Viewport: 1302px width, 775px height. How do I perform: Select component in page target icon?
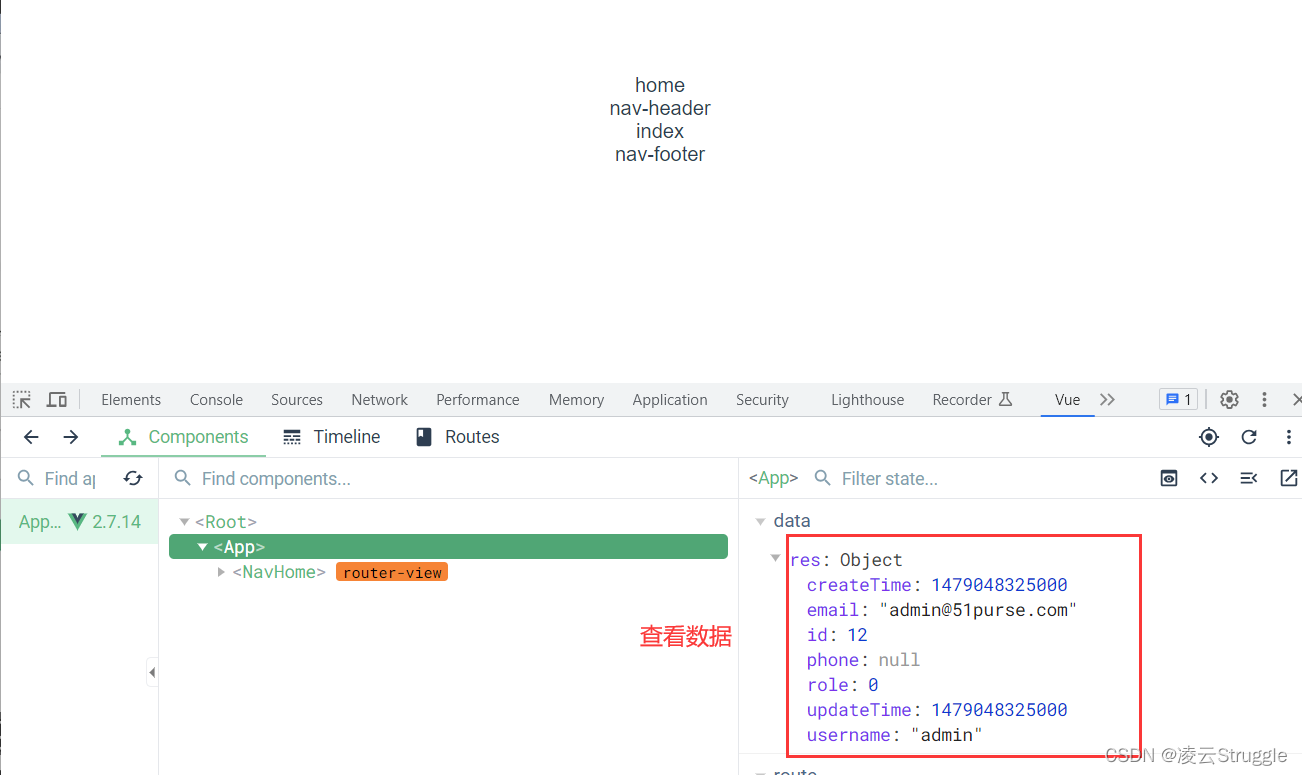pos(1209,437)
